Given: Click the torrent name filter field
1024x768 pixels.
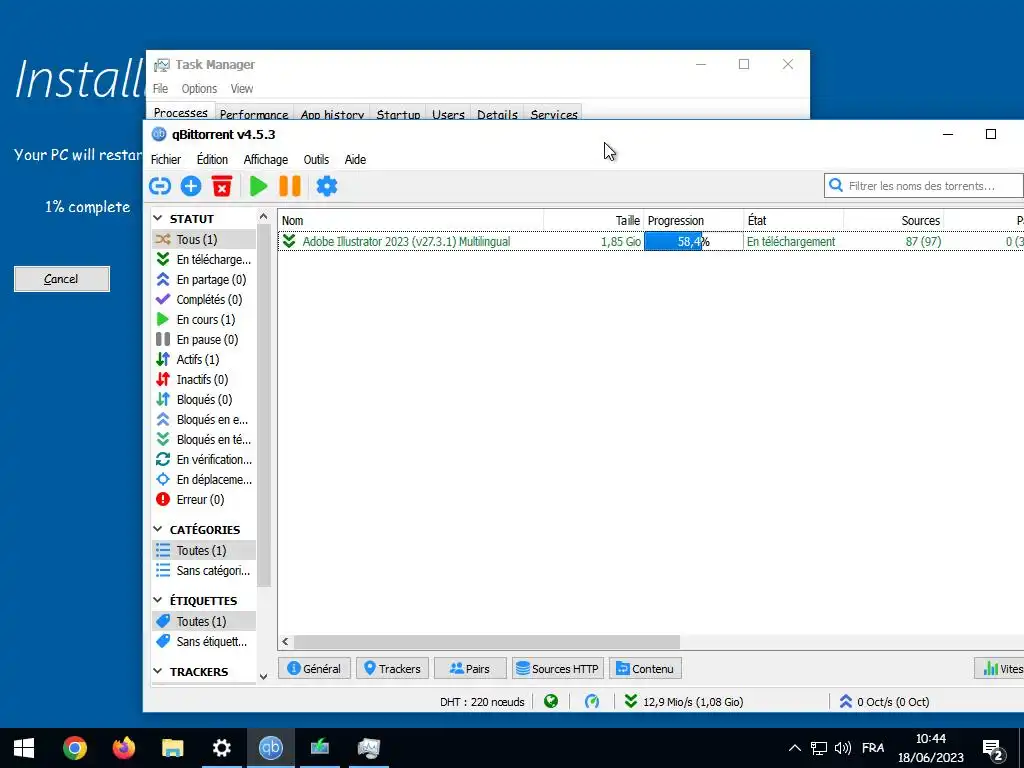Looking at the screenshot, I should (924, 186).
